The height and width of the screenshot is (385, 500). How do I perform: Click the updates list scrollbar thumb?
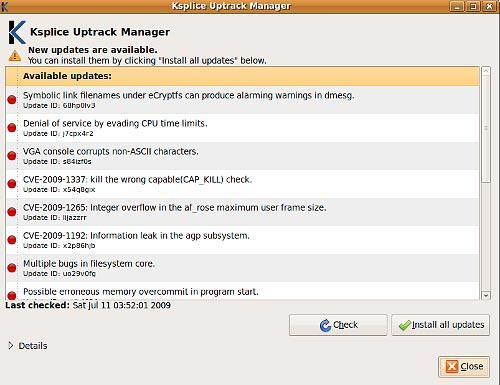486,129
